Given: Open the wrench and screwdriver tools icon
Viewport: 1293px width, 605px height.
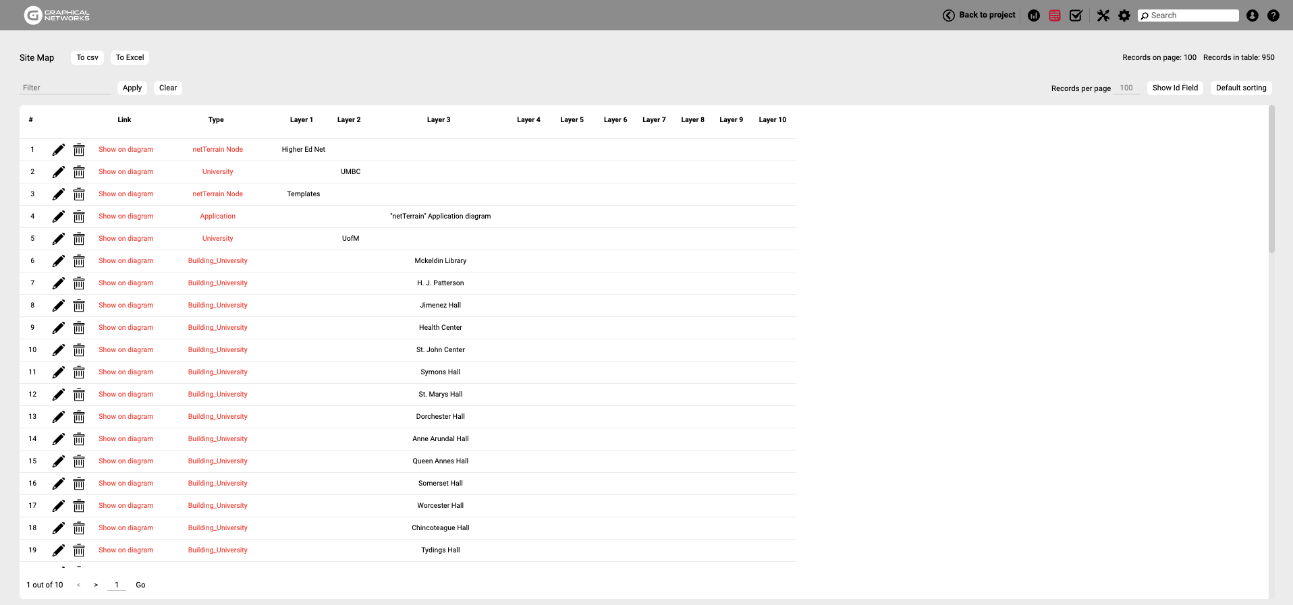Looking at the screenshot, I should coord(1103,15).
